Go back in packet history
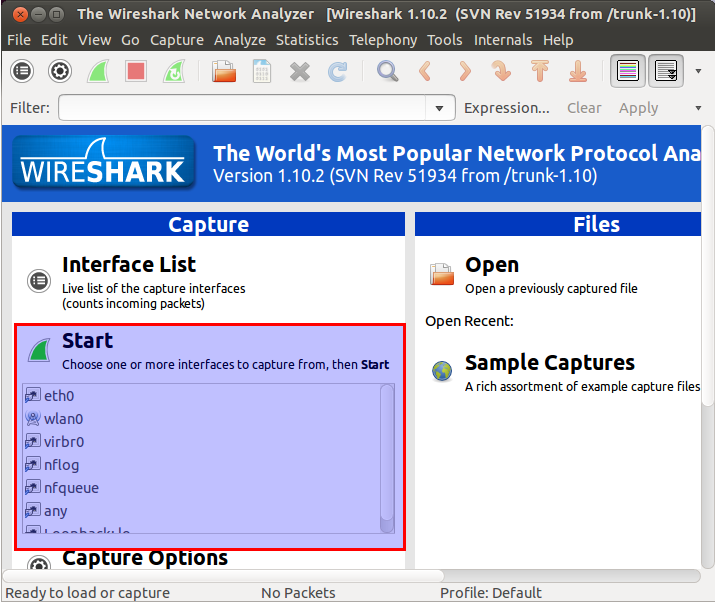715x602 pixels. tap(425, 71)
